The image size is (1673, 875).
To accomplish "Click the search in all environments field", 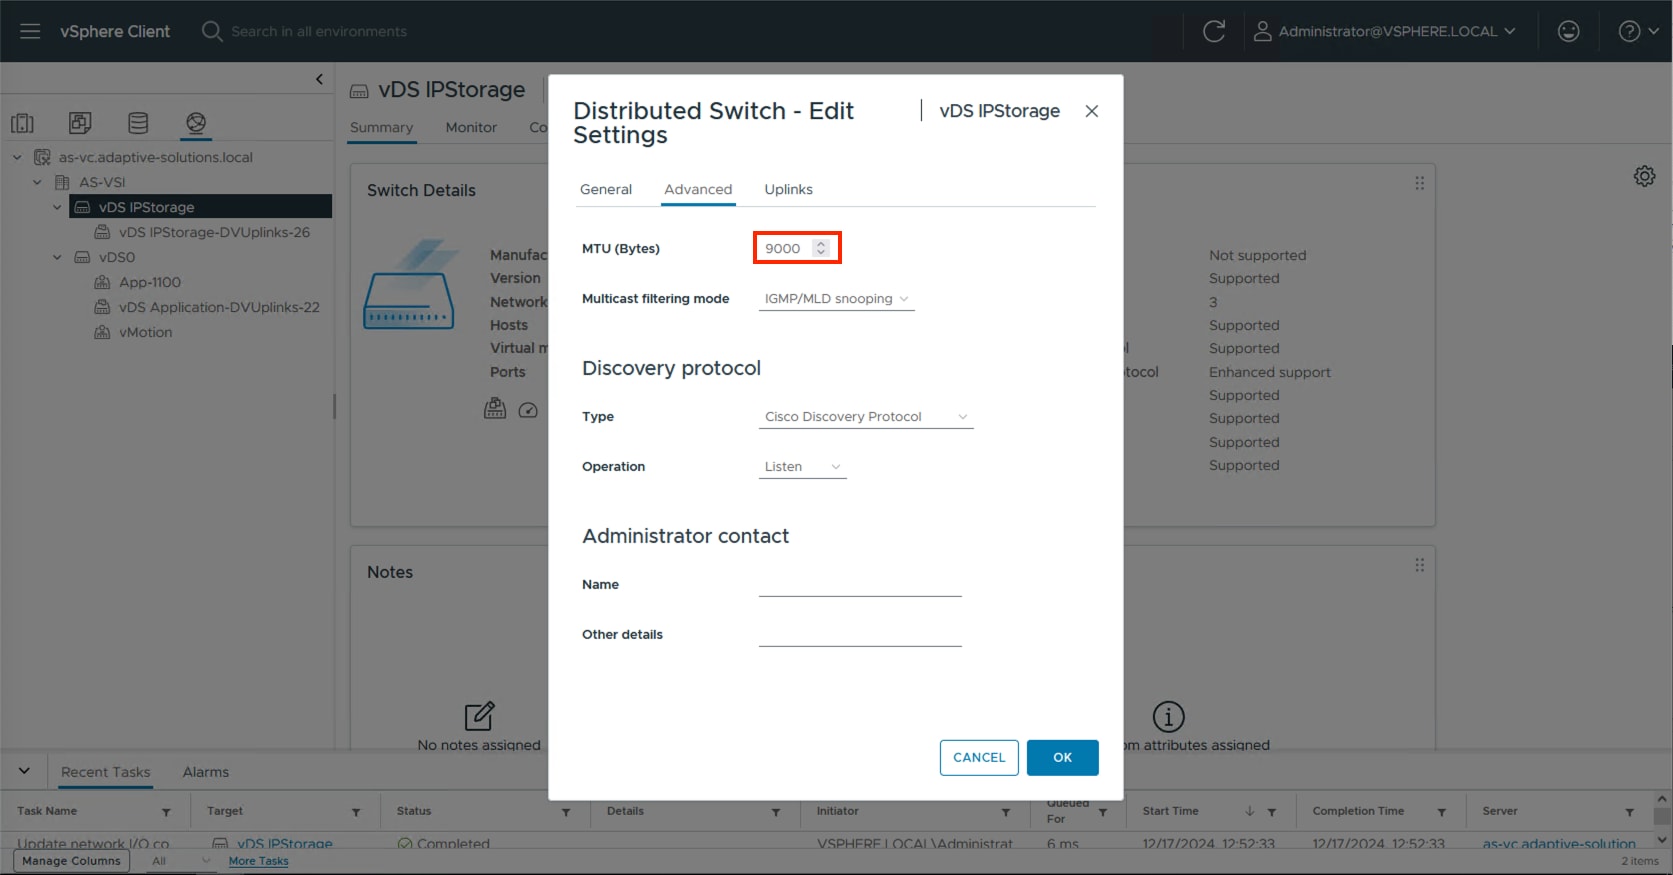I will (319, 31).
